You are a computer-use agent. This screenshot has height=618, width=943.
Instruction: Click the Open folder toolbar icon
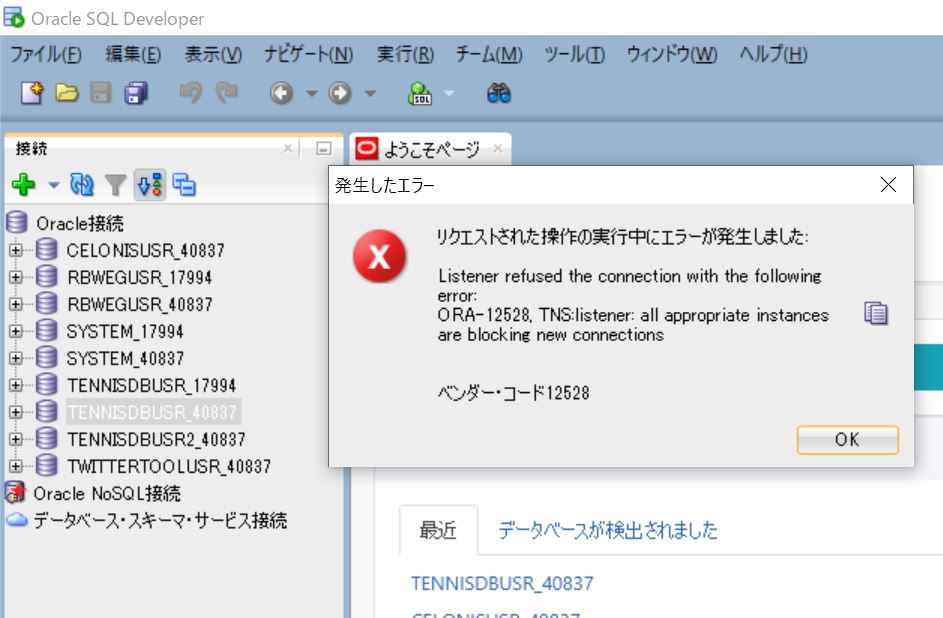[66, 93]
